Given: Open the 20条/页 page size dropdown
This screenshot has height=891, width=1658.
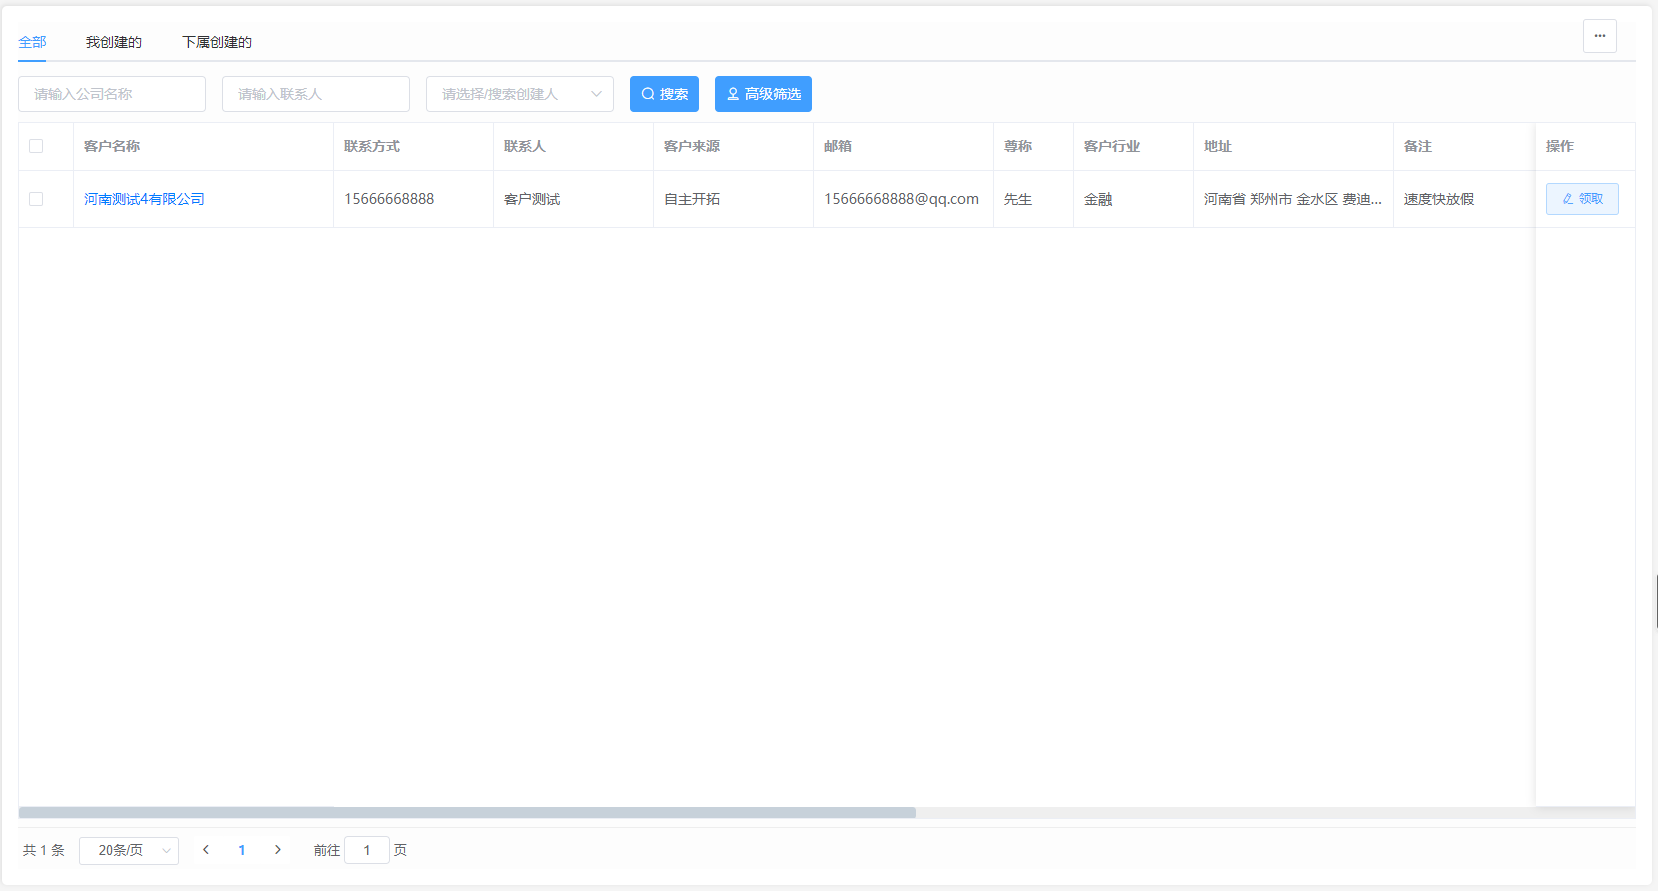Looking at the screenshot, I should click(x=129, y=850).
